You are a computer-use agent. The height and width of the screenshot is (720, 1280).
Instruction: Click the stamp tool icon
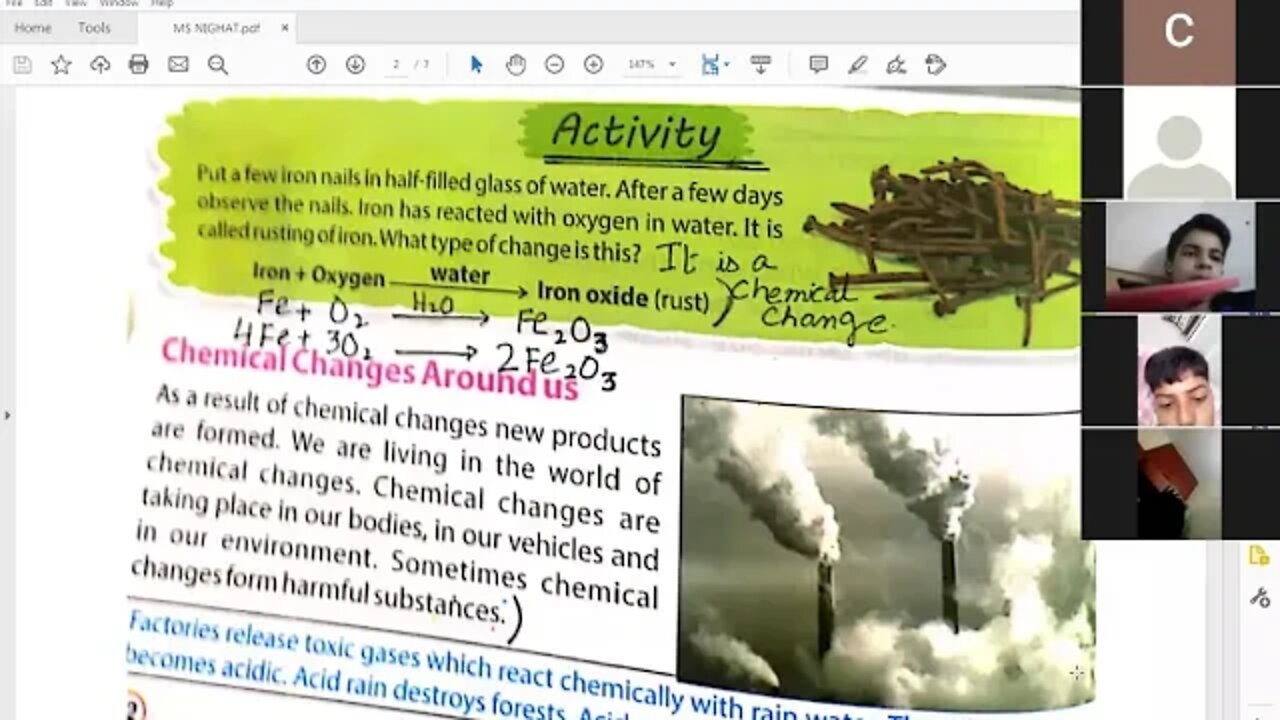935,65
